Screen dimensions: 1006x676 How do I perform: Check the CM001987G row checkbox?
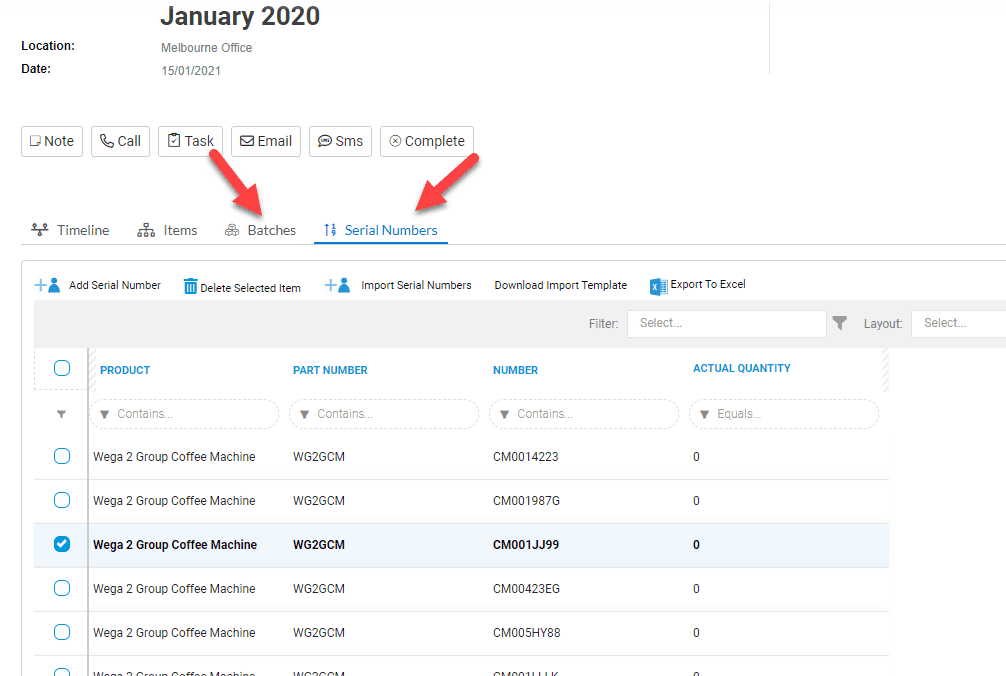[62, 500]
